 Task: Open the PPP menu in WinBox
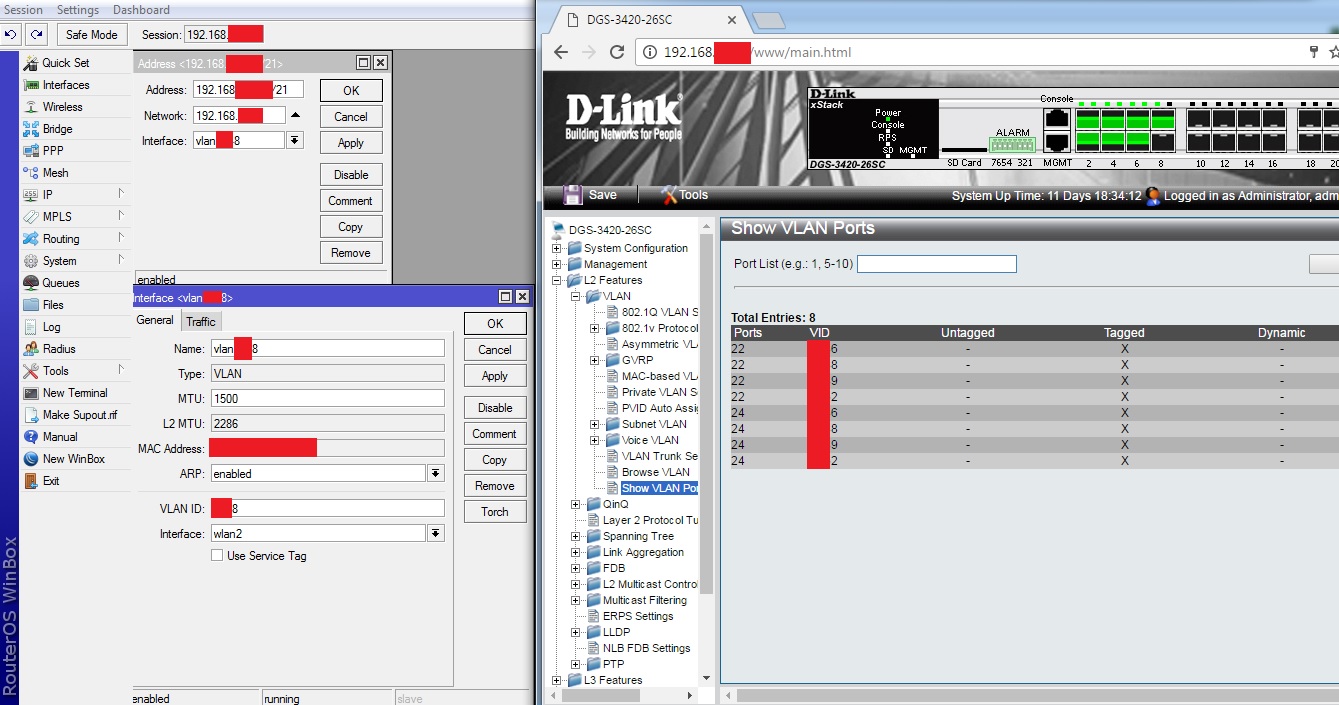coord(52,151)
